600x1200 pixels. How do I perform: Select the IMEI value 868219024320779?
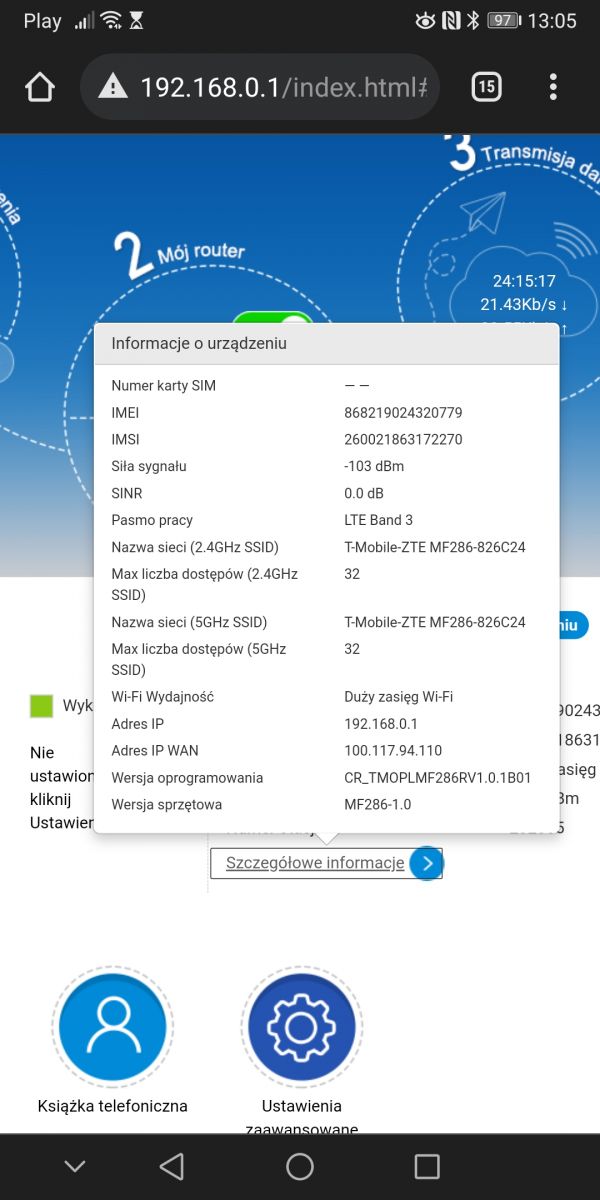click(403, 412)
